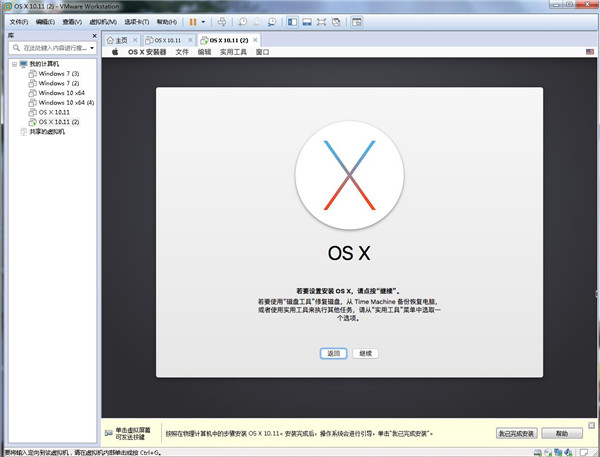Open the 窗口 menu
Viewport: 600px width, 457px height.
coord(262,52)
